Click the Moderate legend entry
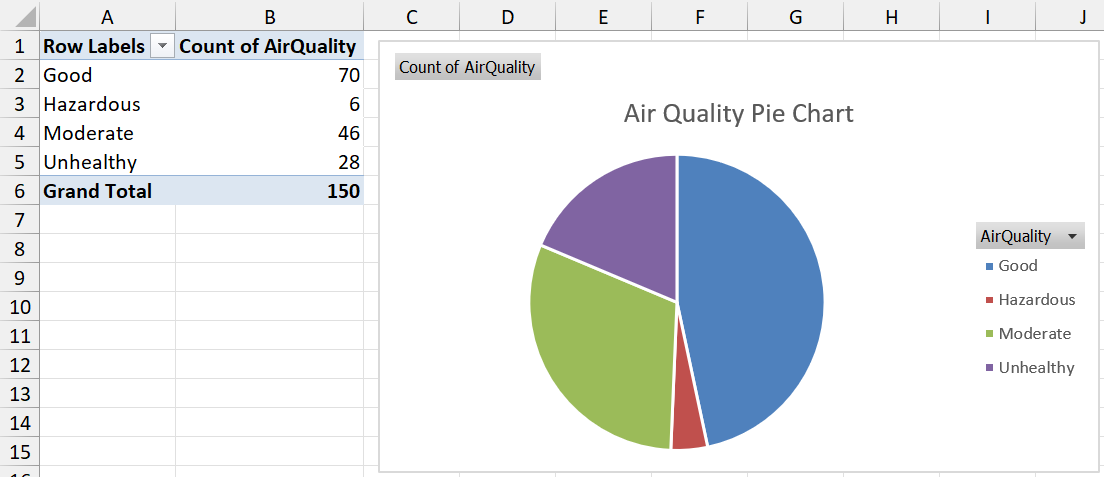The width and height of the screenshot is (1104, 477). [1034, 334]
